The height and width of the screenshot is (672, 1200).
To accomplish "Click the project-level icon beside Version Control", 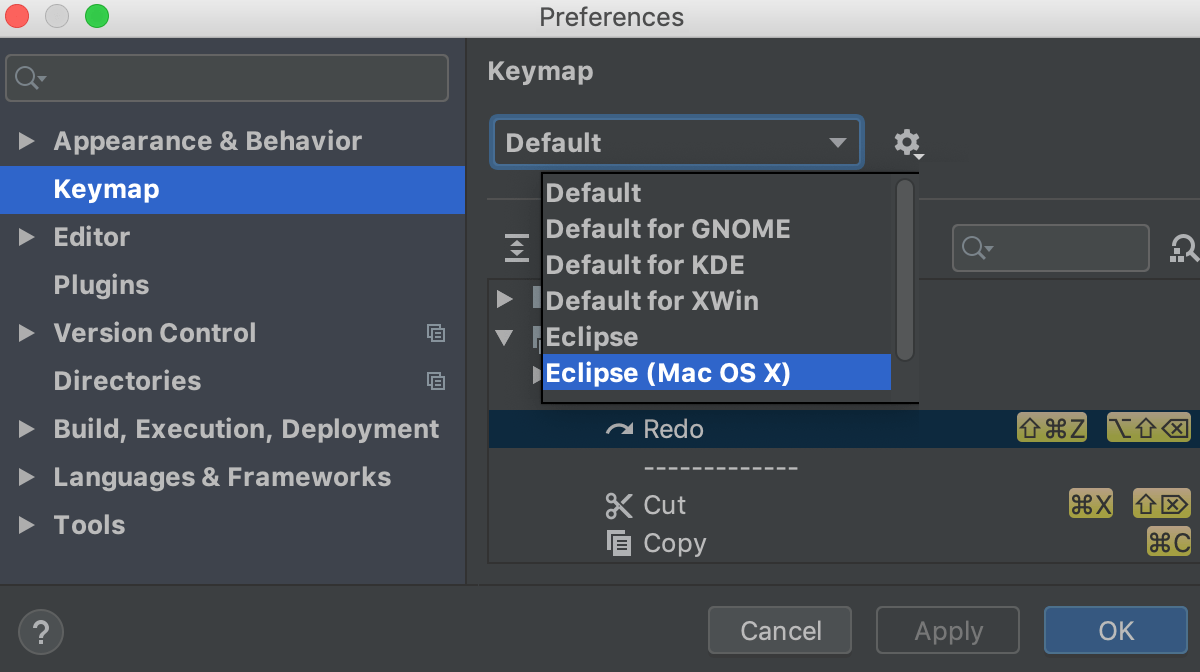I will (x=435, y=333).
